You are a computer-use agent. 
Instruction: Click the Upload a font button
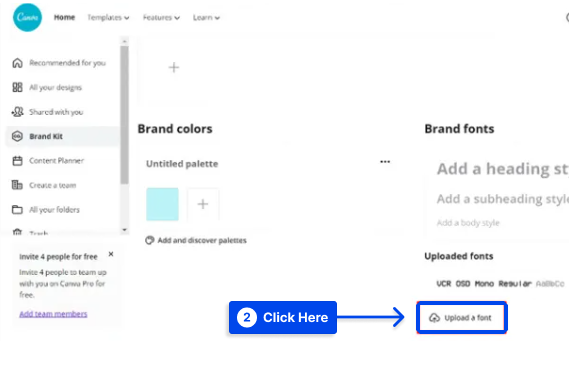coord(462,318)
